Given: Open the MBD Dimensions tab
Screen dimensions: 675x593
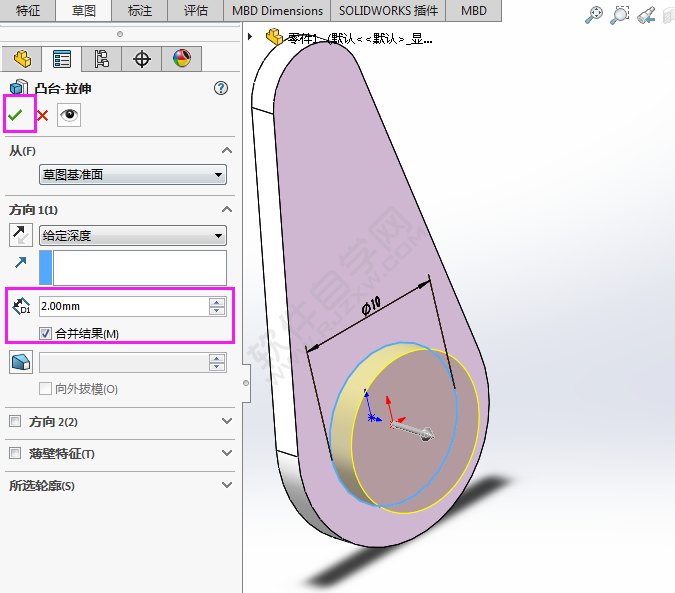Looking at the screenshot, I should (277, 10).
